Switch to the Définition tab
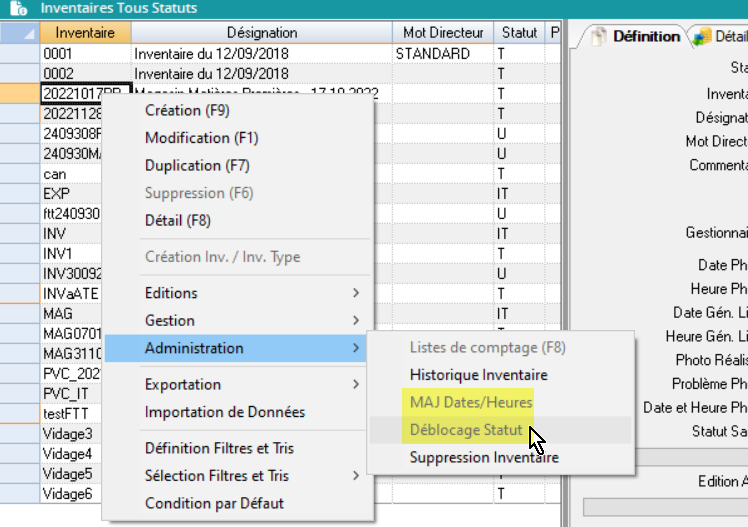748x527 pixels. point(635,37)
